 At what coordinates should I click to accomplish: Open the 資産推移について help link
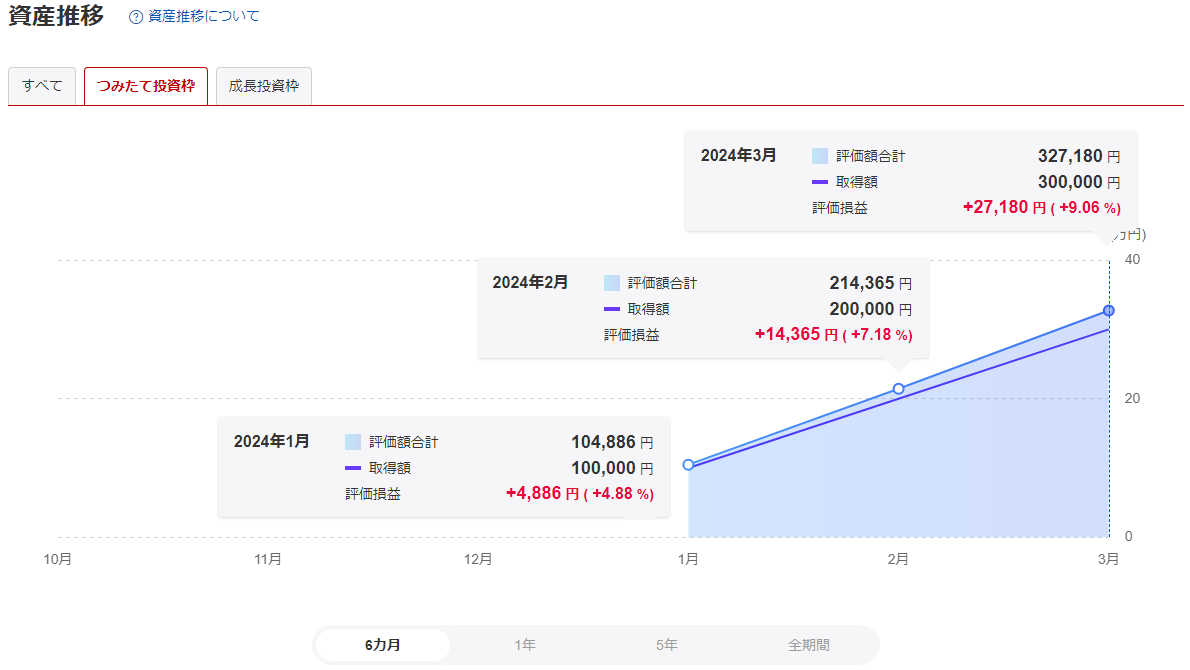[203, 17]
